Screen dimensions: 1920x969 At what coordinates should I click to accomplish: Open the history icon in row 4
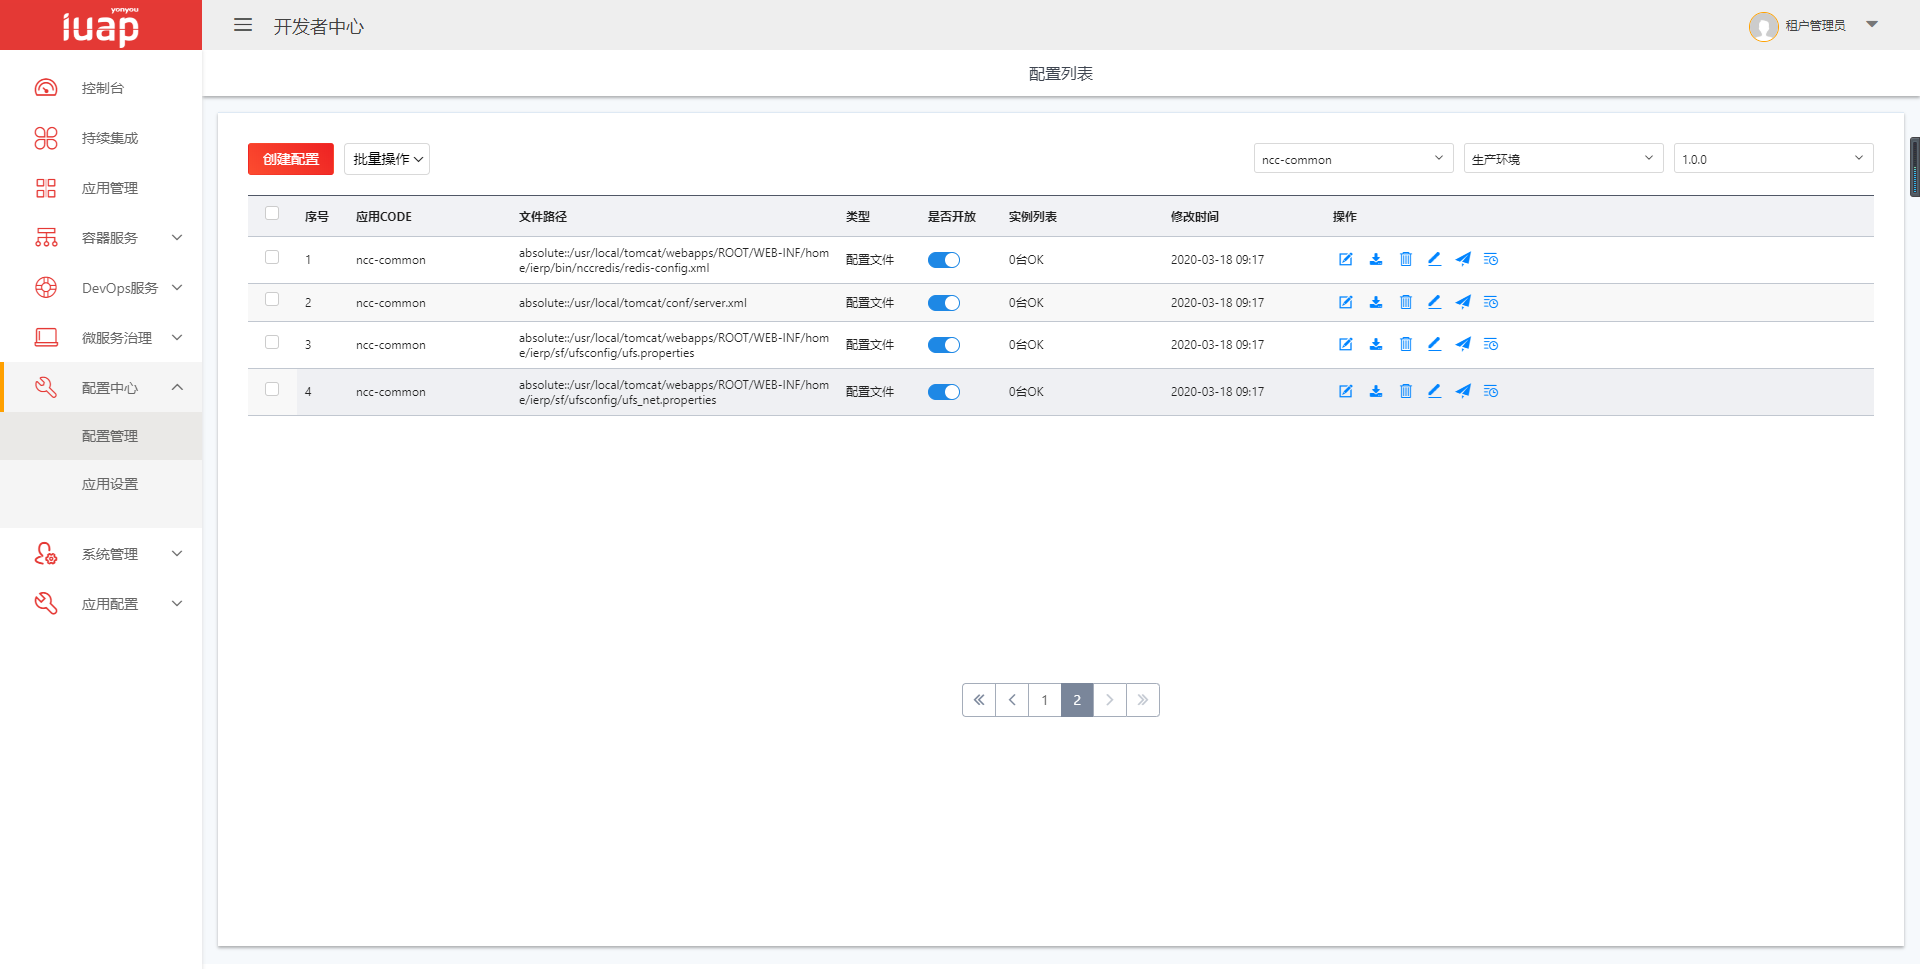coord(1491,391)
